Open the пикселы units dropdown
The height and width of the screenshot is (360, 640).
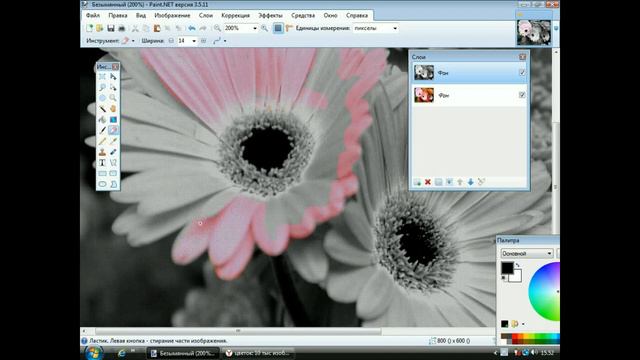395,28
